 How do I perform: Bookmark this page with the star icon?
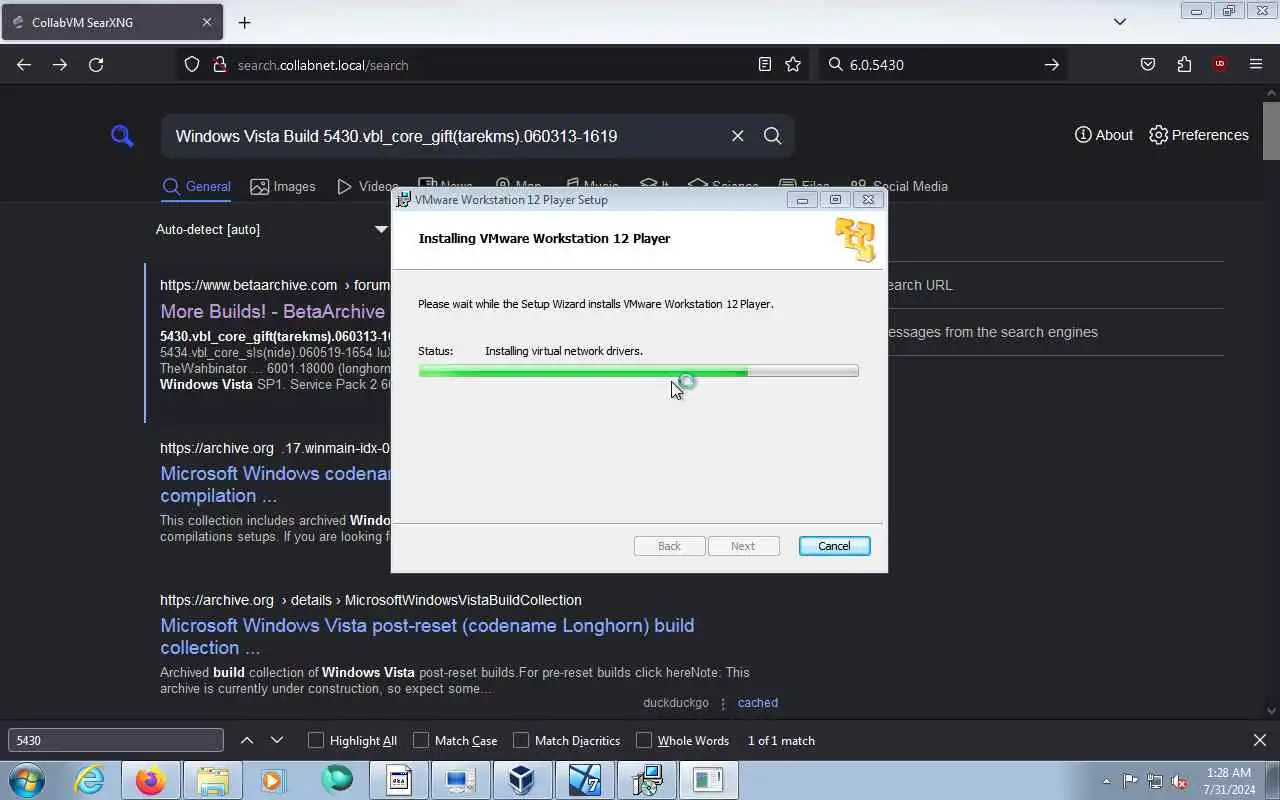793,65
